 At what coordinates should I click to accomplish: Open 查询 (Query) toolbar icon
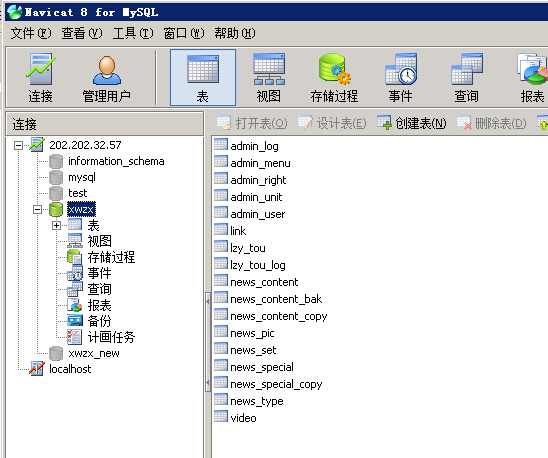click(467, 78)
